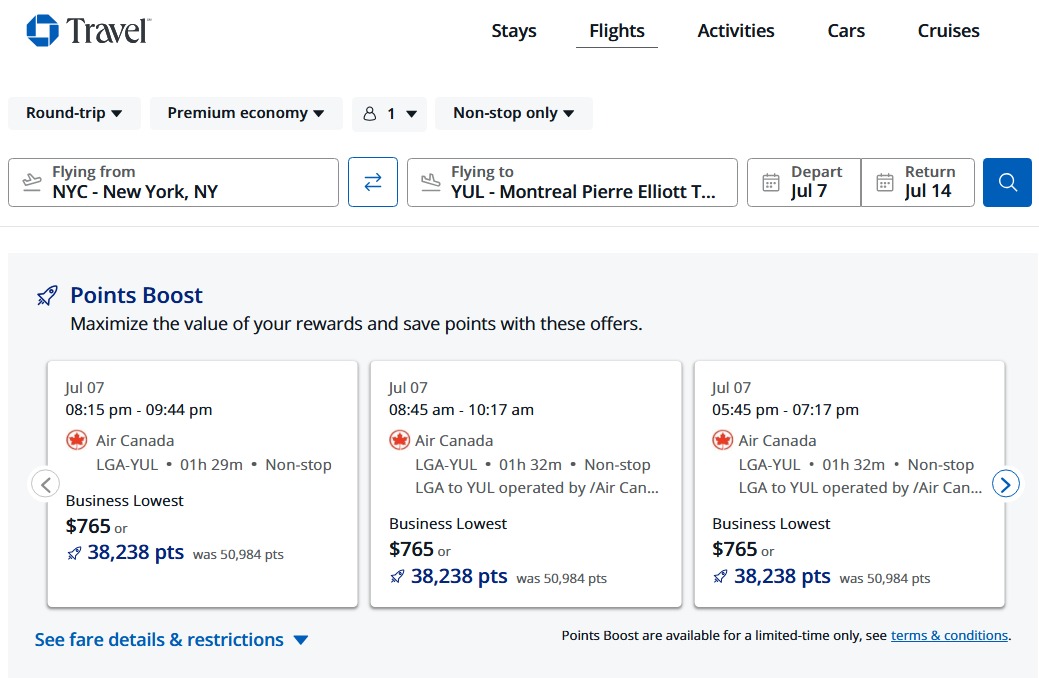
Task: Open the Round-trip dropdown
Action: (x=74, y=113)
